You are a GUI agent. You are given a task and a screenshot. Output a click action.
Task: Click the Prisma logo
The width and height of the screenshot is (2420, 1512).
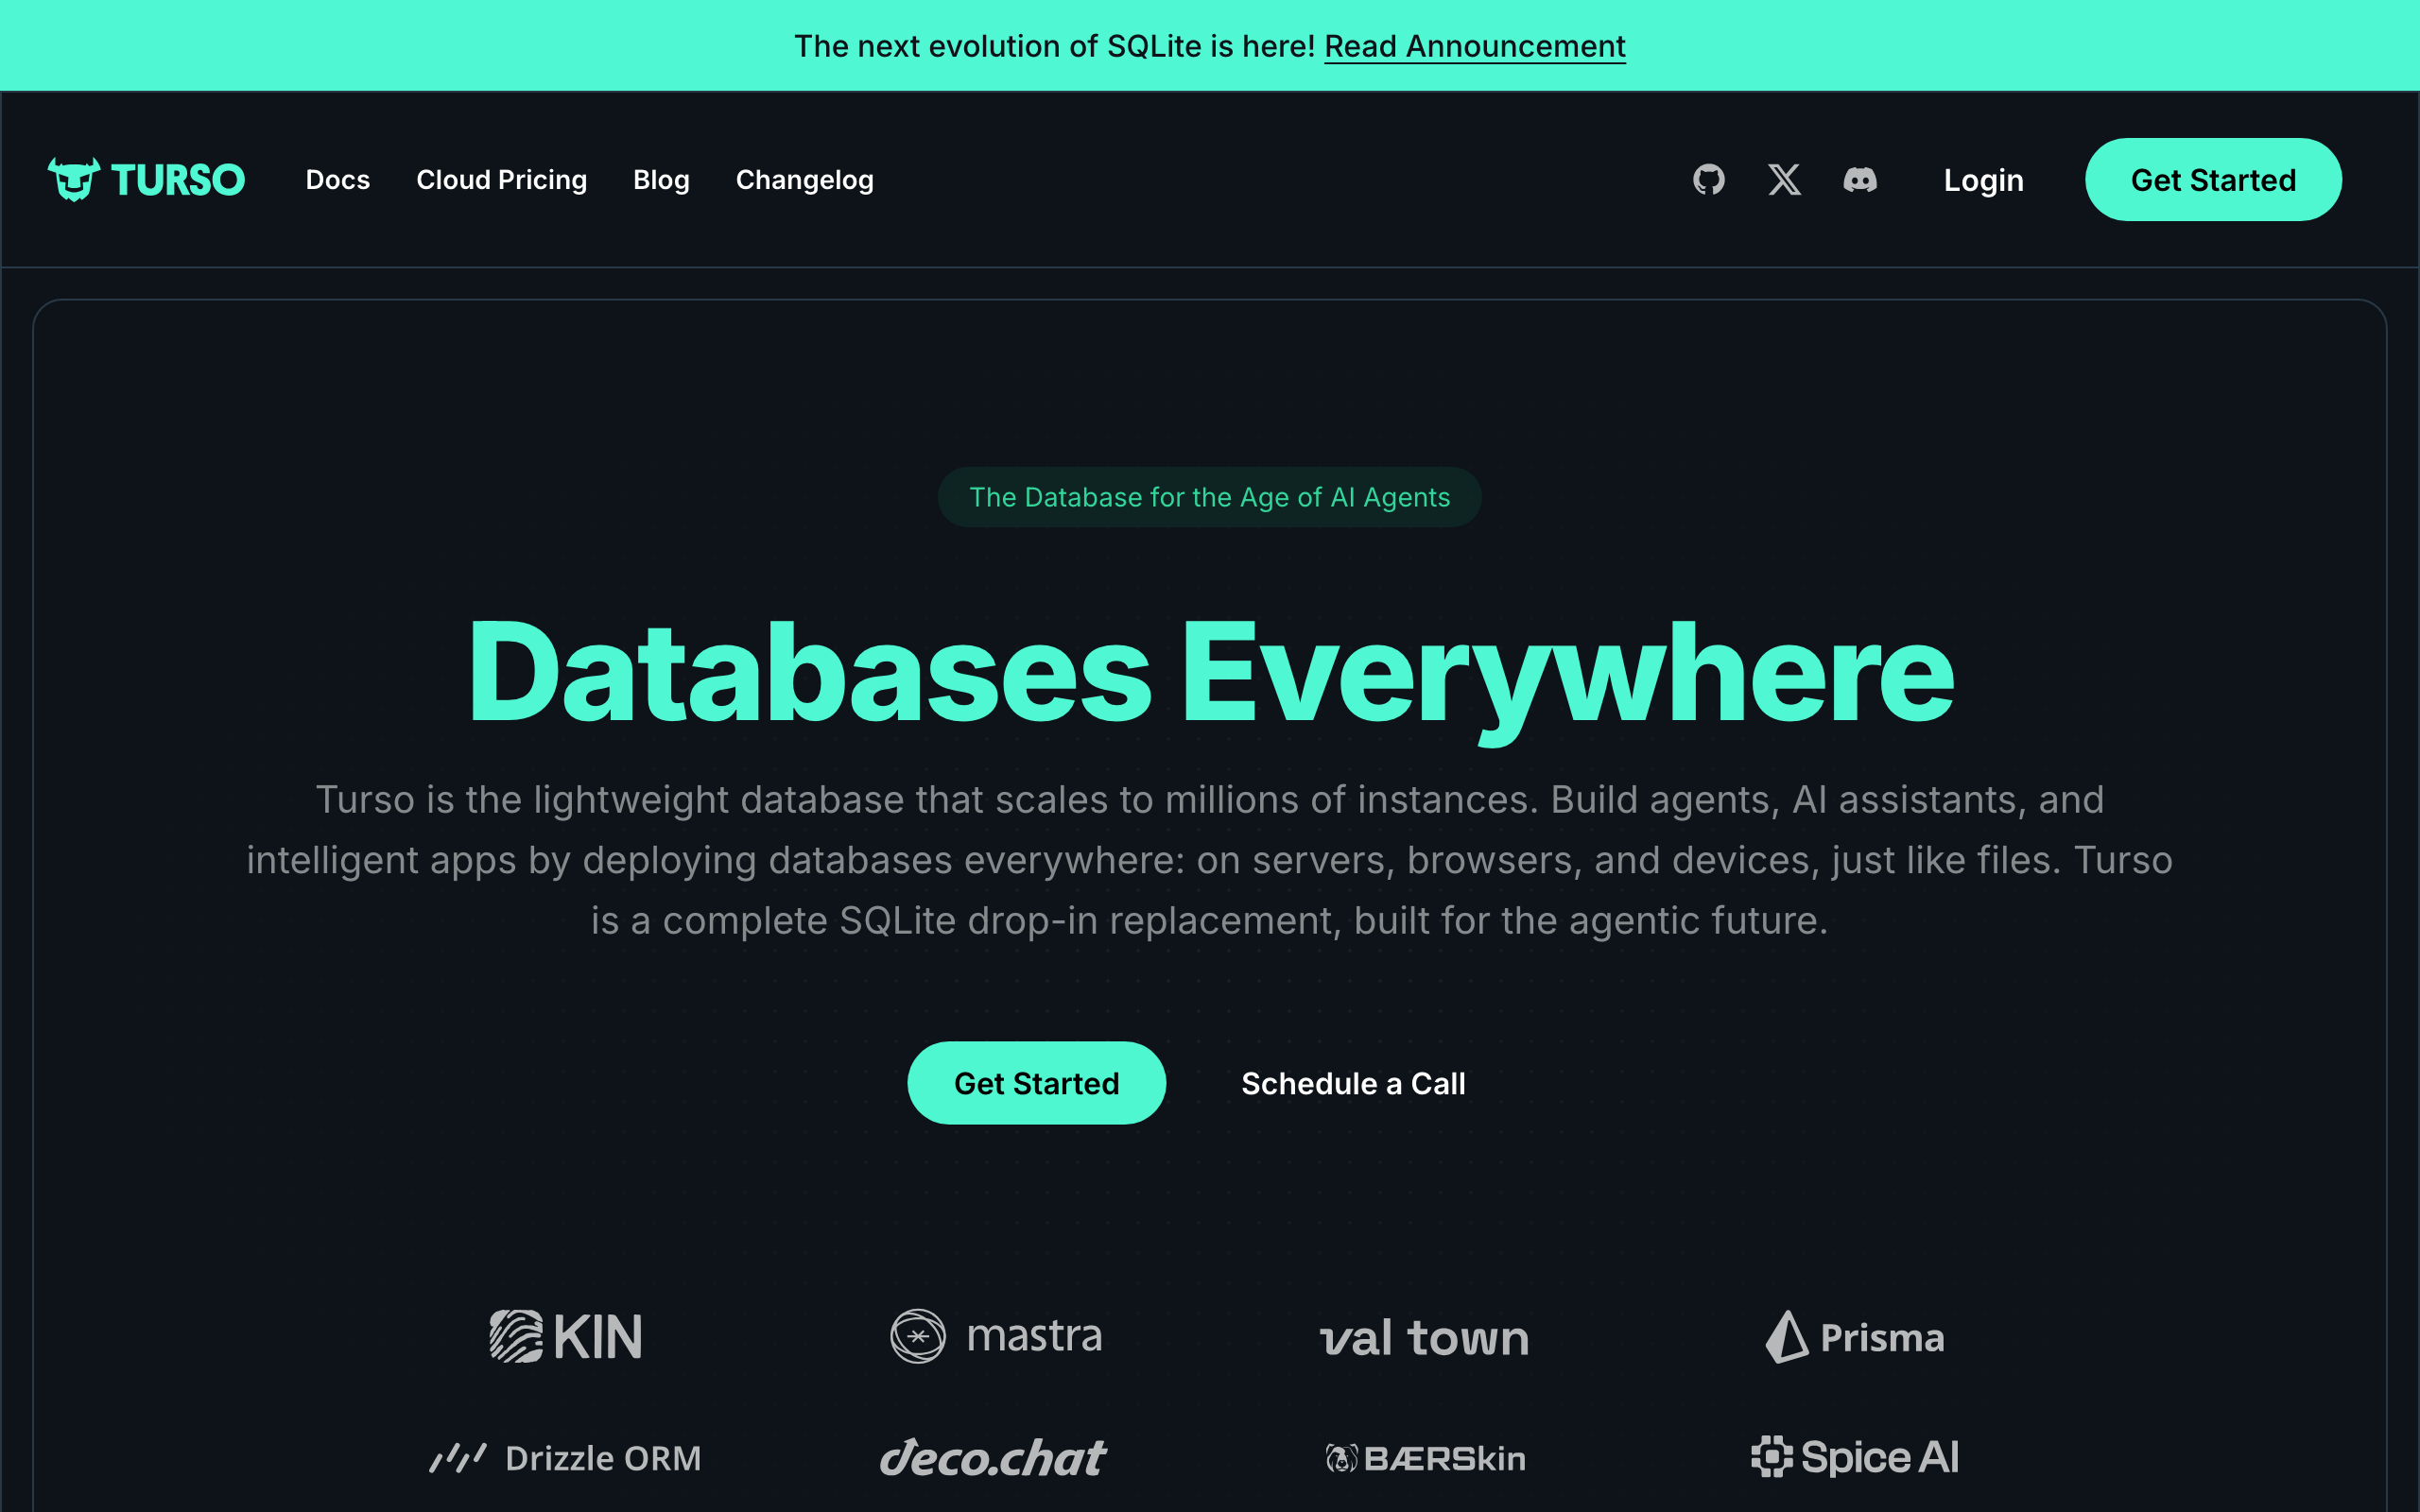pos(1855,1337)
